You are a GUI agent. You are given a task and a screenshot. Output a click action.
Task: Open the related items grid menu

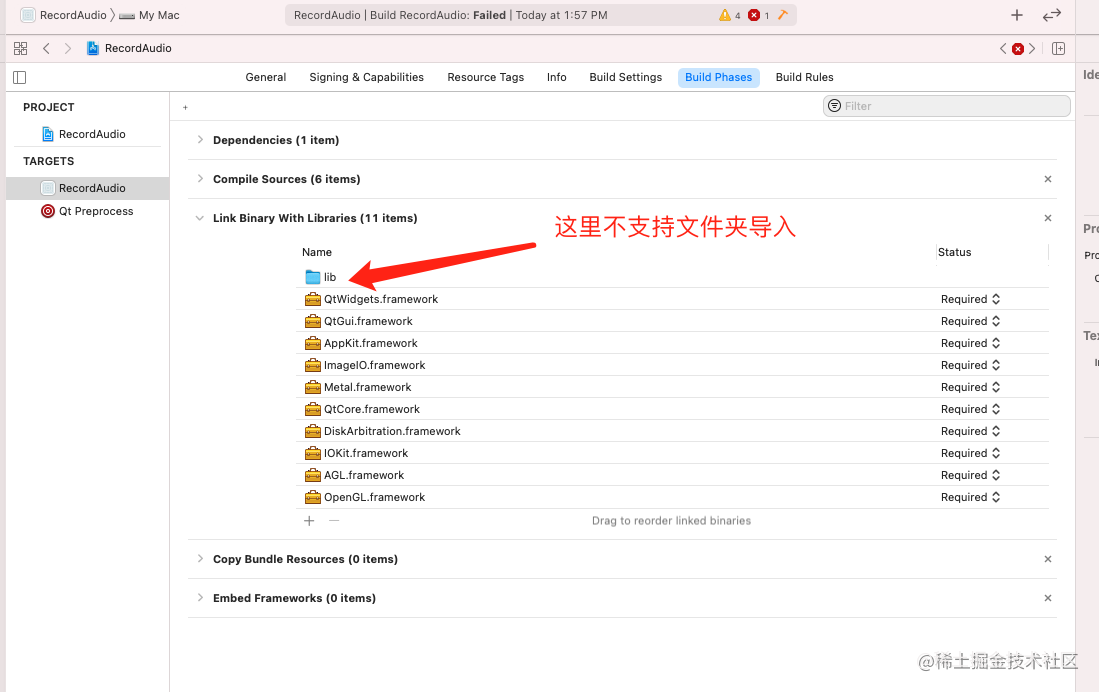click(20, 48)
